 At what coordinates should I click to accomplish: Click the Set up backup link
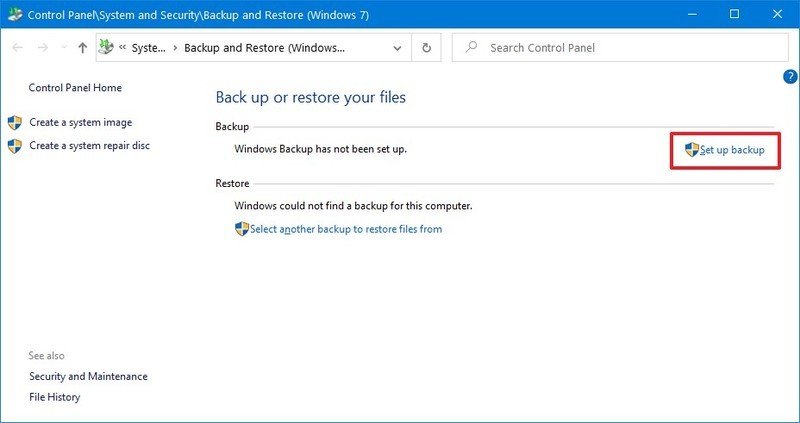point(732,150)
